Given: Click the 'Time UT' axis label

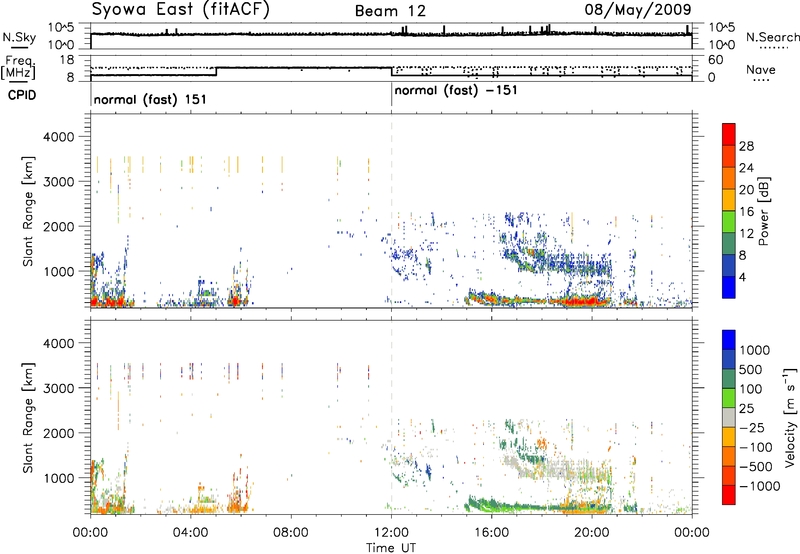Looking at the screenshot, I should click(x=391, y=548).
